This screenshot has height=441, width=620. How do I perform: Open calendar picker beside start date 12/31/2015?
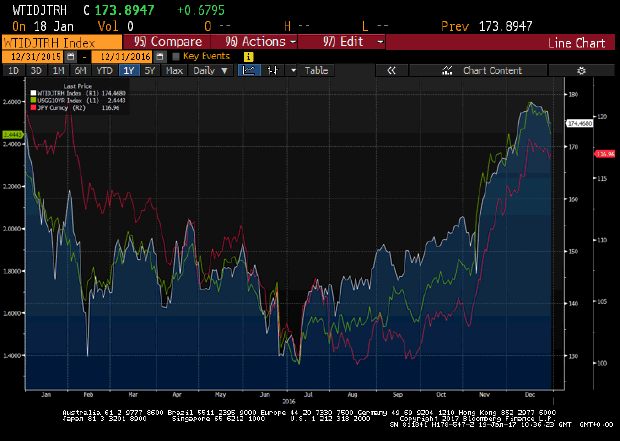click(70, 56)
